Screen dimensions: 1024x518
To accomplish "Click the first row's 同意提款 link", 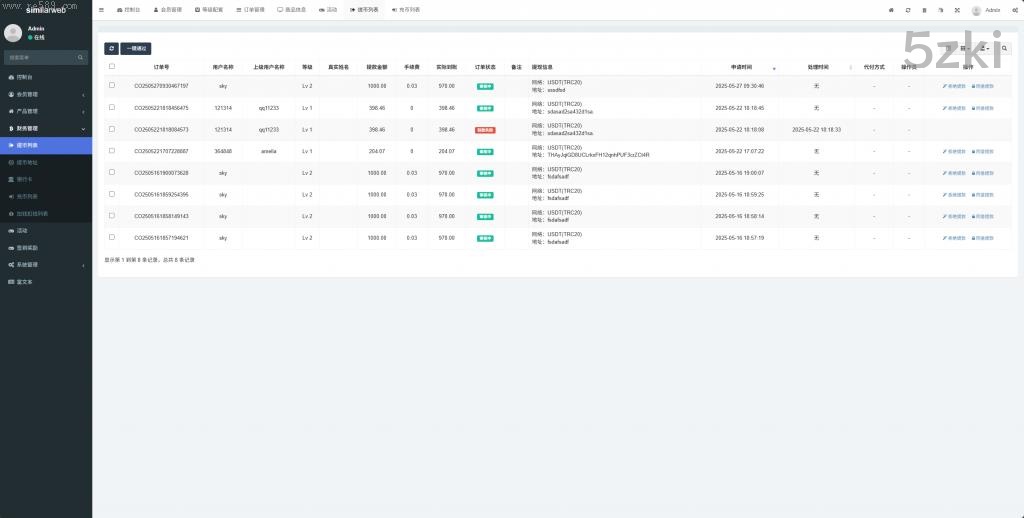I will point(983,86).
